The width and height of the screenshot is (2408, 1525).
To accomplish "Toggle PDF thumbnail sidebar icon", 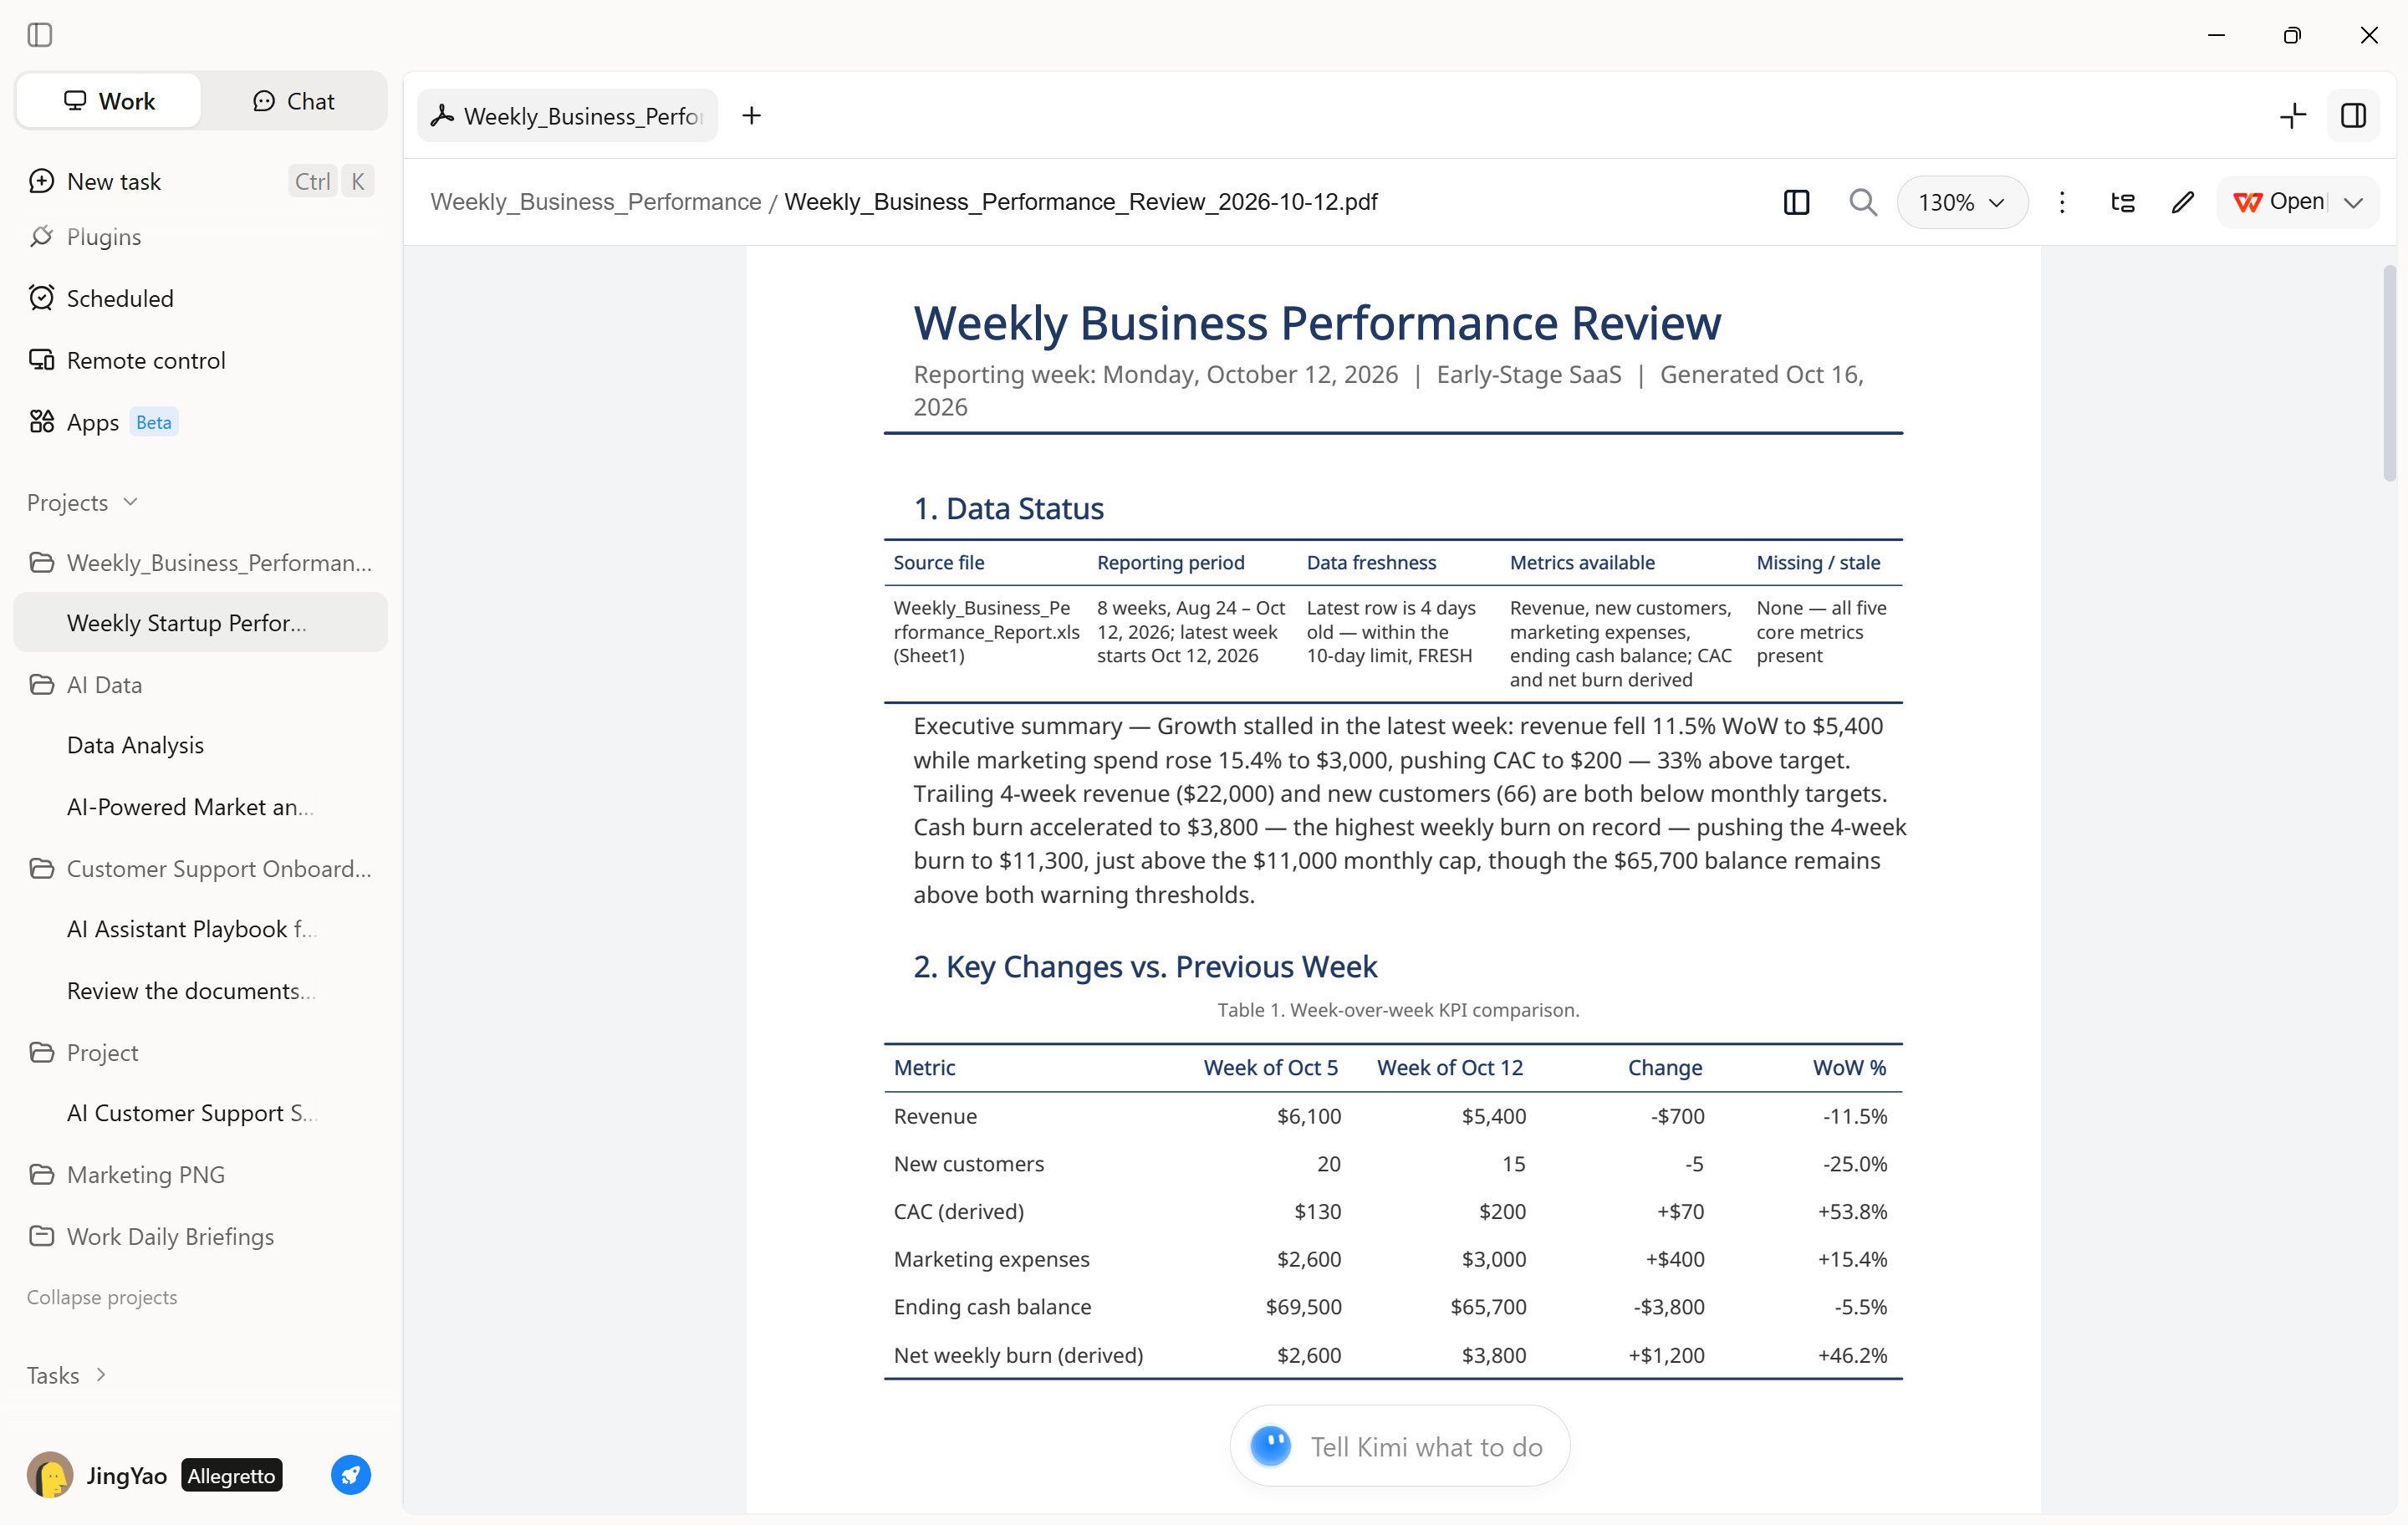I will pyautogui.click(x=1797, y=202).
